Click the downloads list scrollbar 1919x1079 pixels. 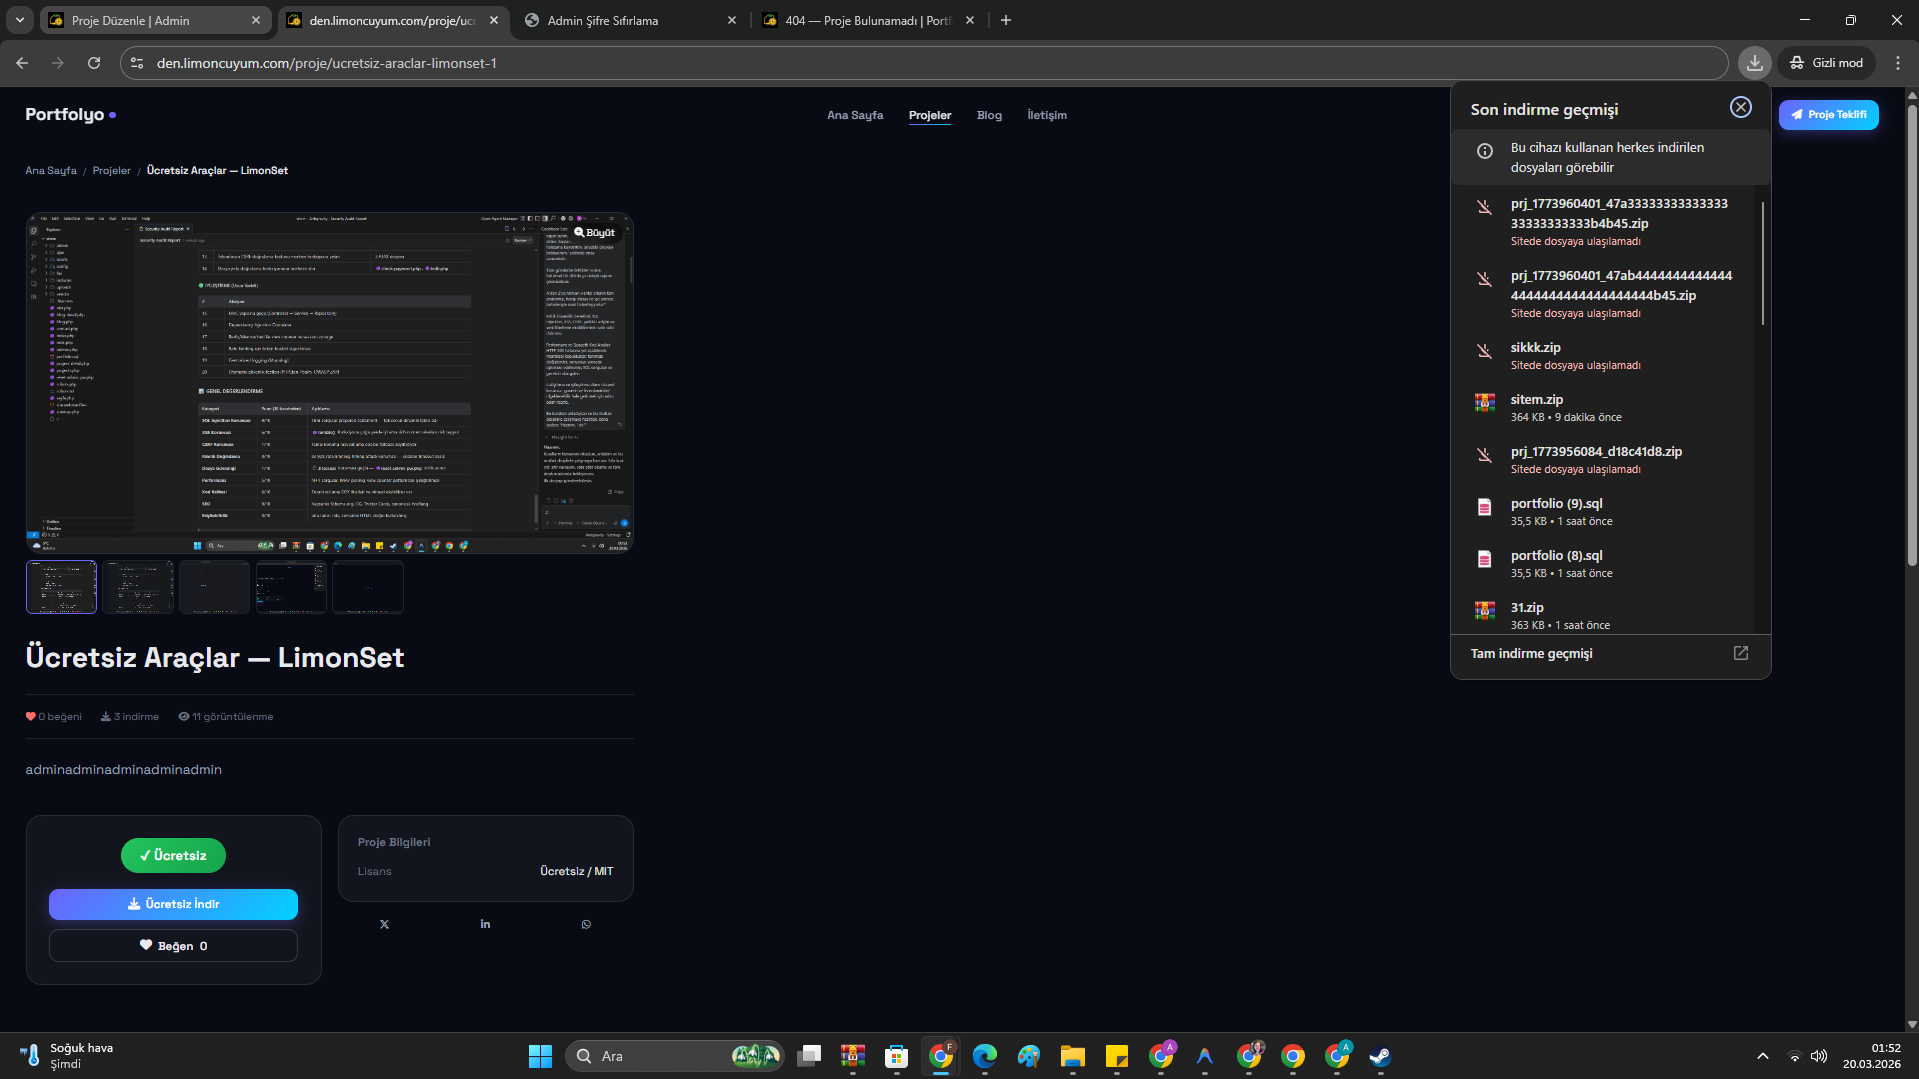(x=1762, y=263)
